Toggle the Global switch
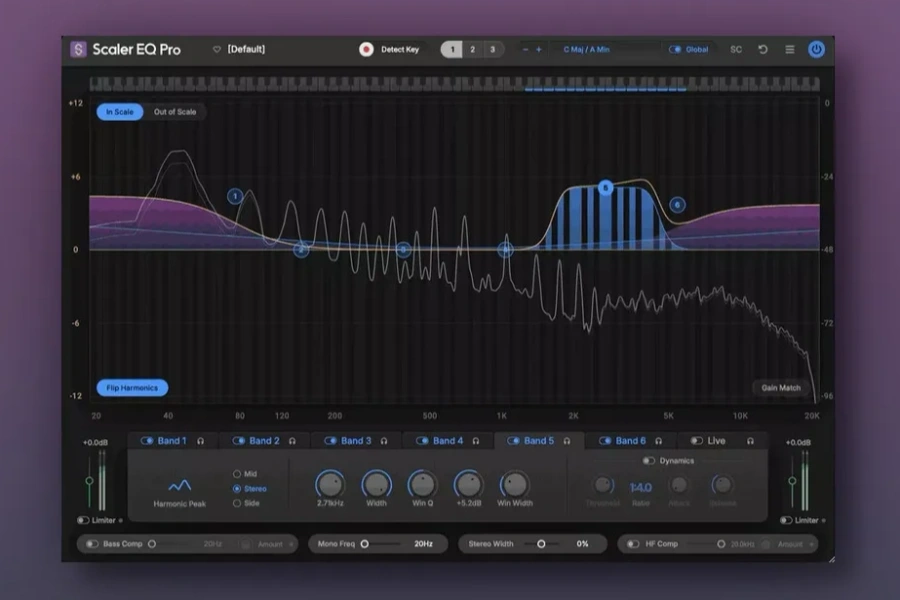 point(675,49)
